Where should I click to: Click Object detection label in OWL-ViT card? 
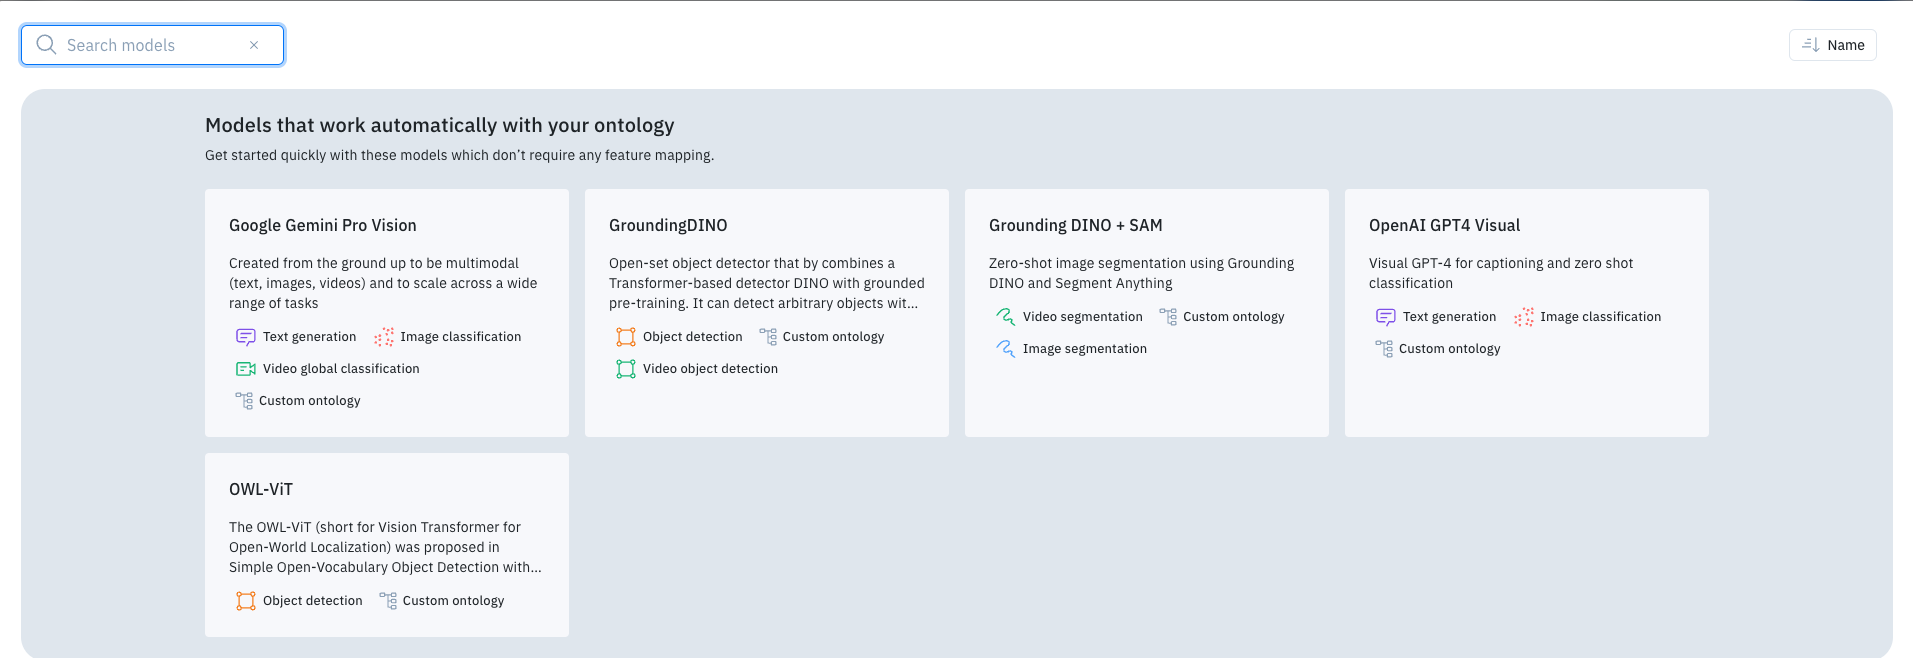pos(312,601)
